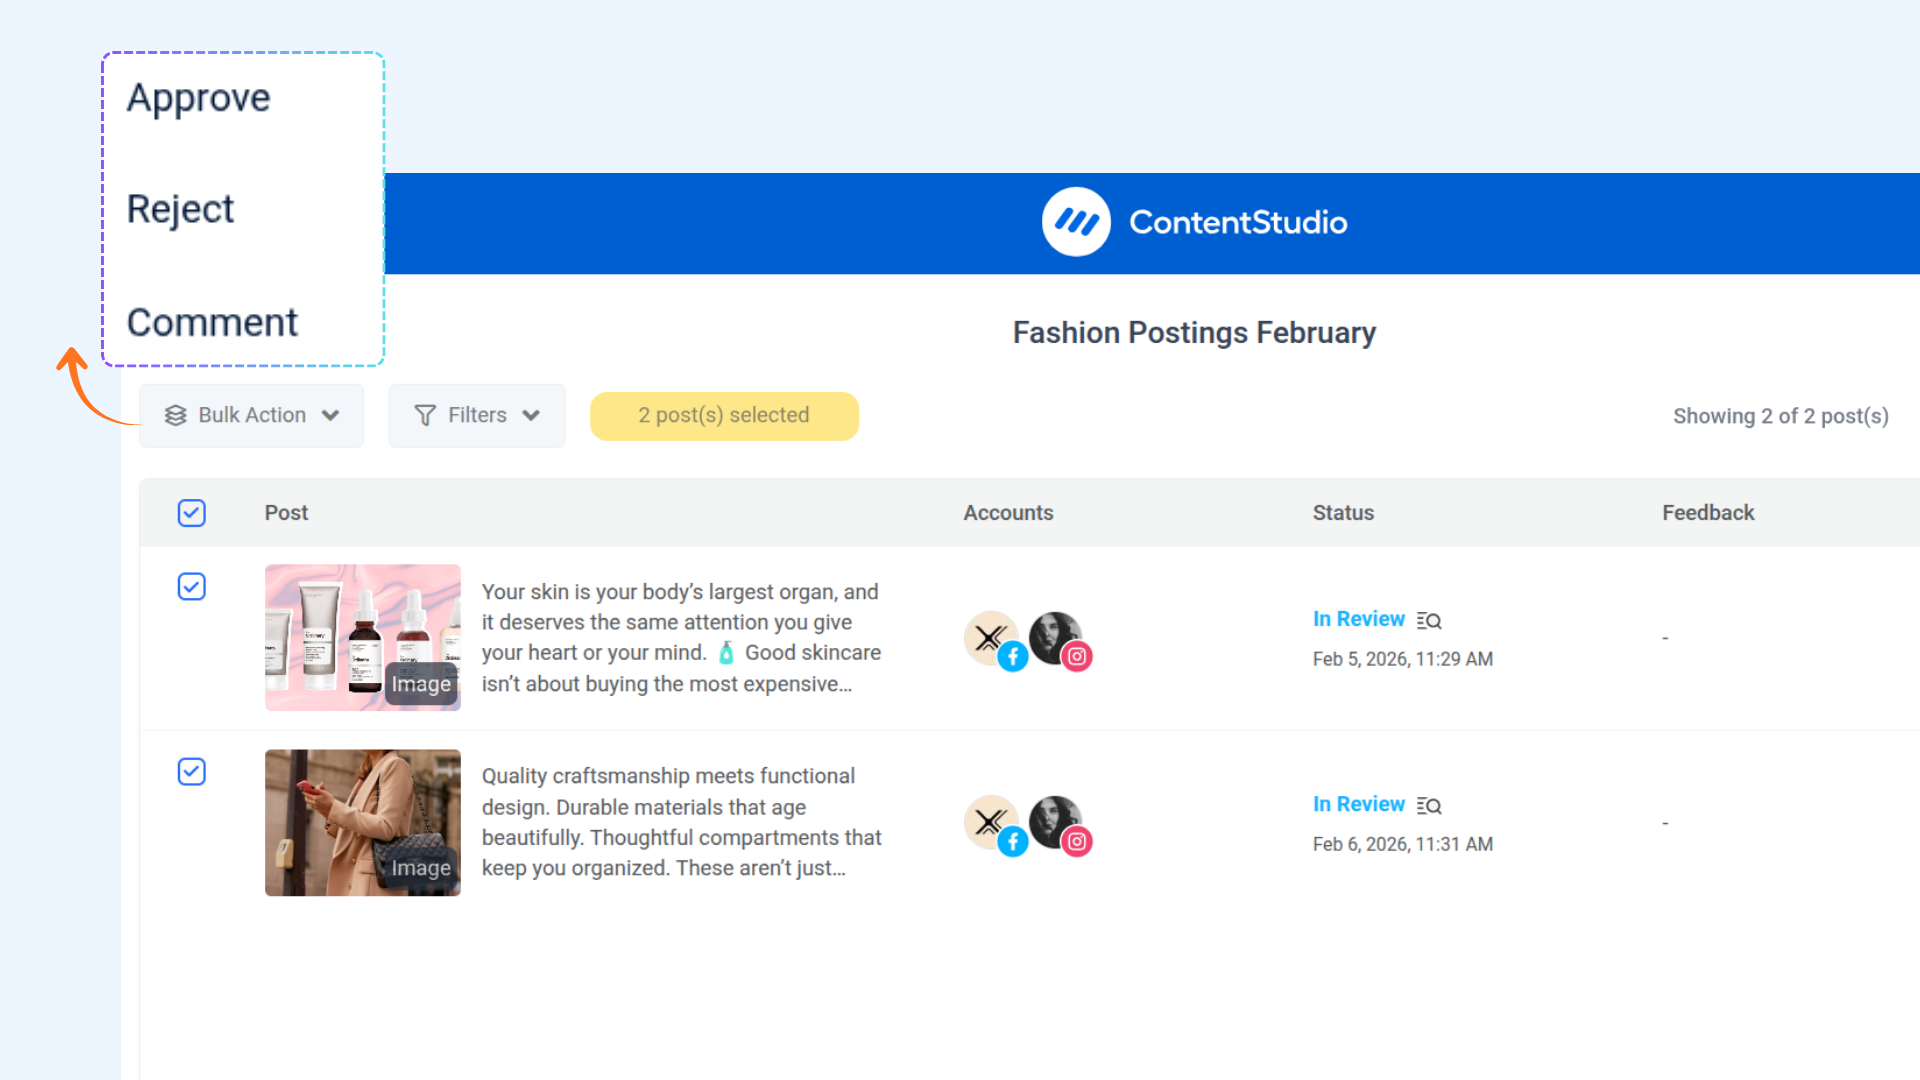
Task: Click the stacked layers icon in Bulk Action
Action: (x=176, y=415)
